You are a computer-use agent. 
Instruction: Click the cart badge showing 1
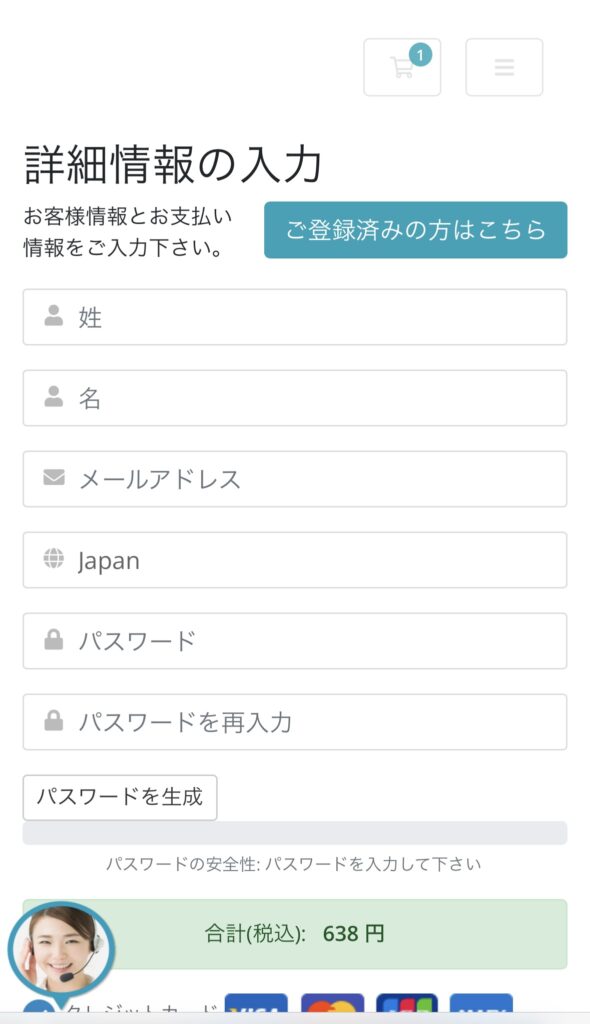(420, 56)
